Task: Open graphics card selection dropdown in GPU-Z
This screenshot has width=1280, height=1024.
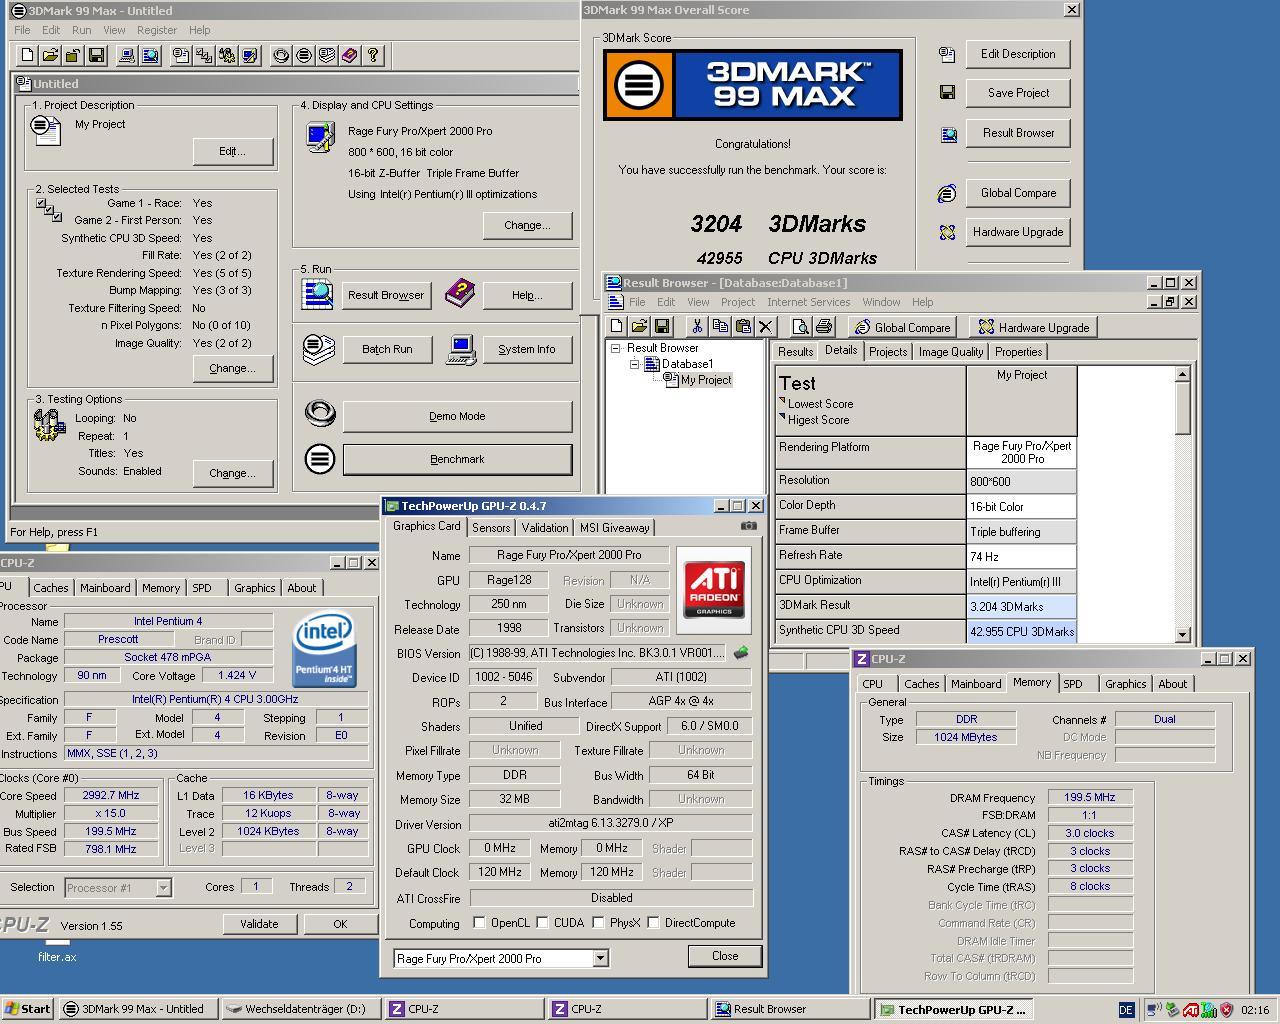Action: (600, 958)
